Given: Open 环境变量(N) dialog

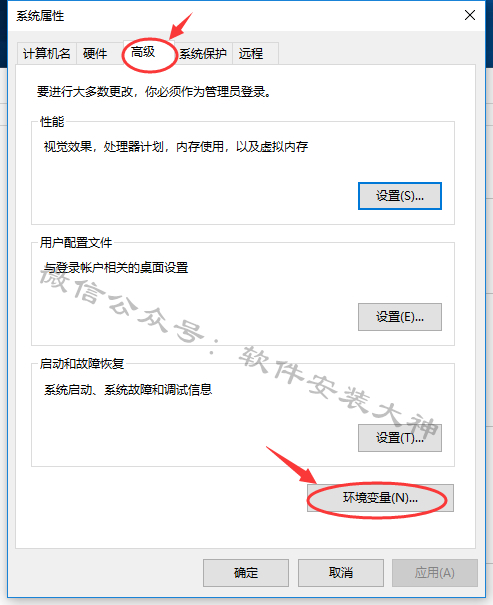Looking at the screenshot, I should 380,498.
